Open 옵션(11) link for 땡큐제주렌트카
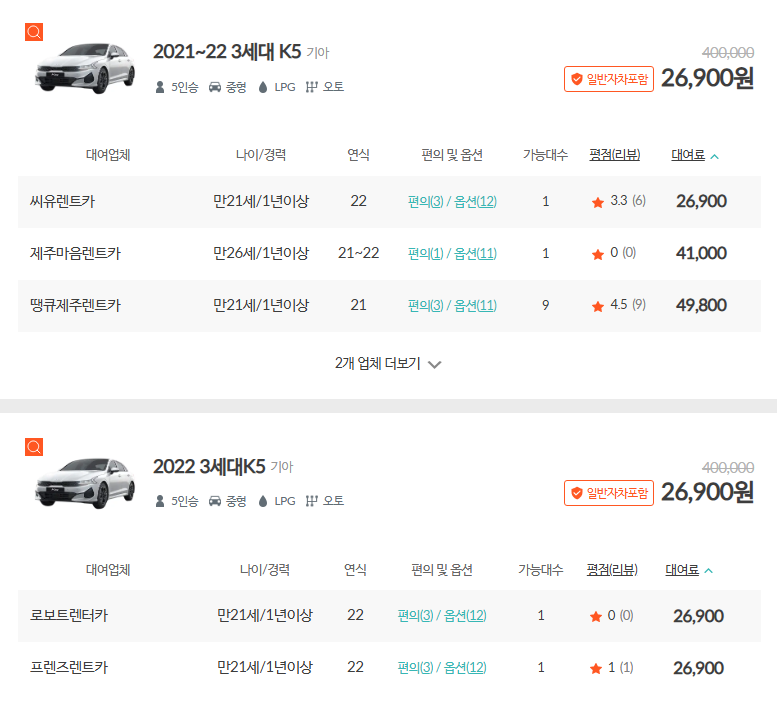This screenshot has height=705, width=777. click(475, 306)
